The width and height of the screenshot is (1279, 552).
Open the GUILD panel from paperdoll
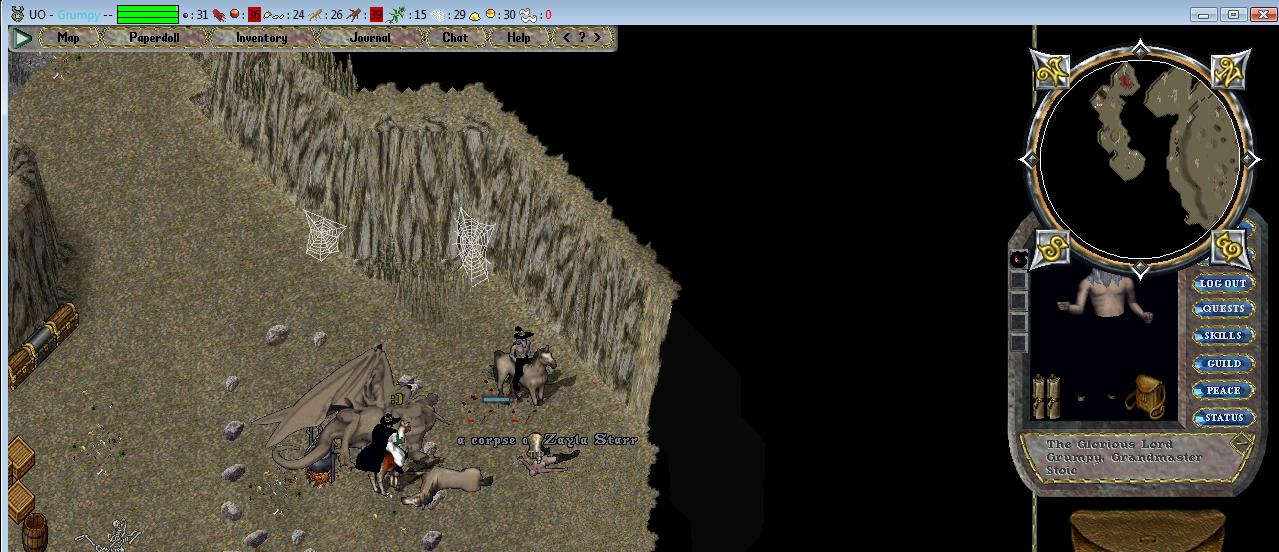(x=1222, y=364)
